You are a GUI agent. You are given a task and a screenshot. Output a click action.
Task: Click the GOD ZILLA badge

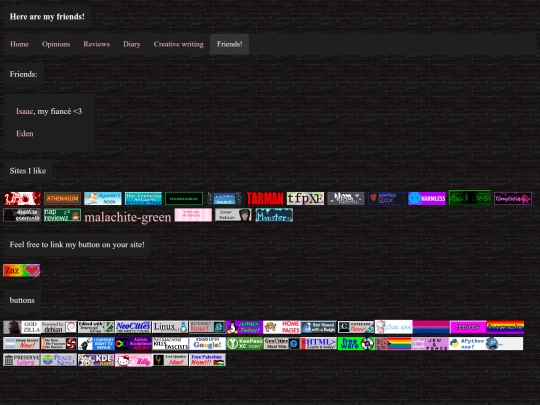click(22, 327)
